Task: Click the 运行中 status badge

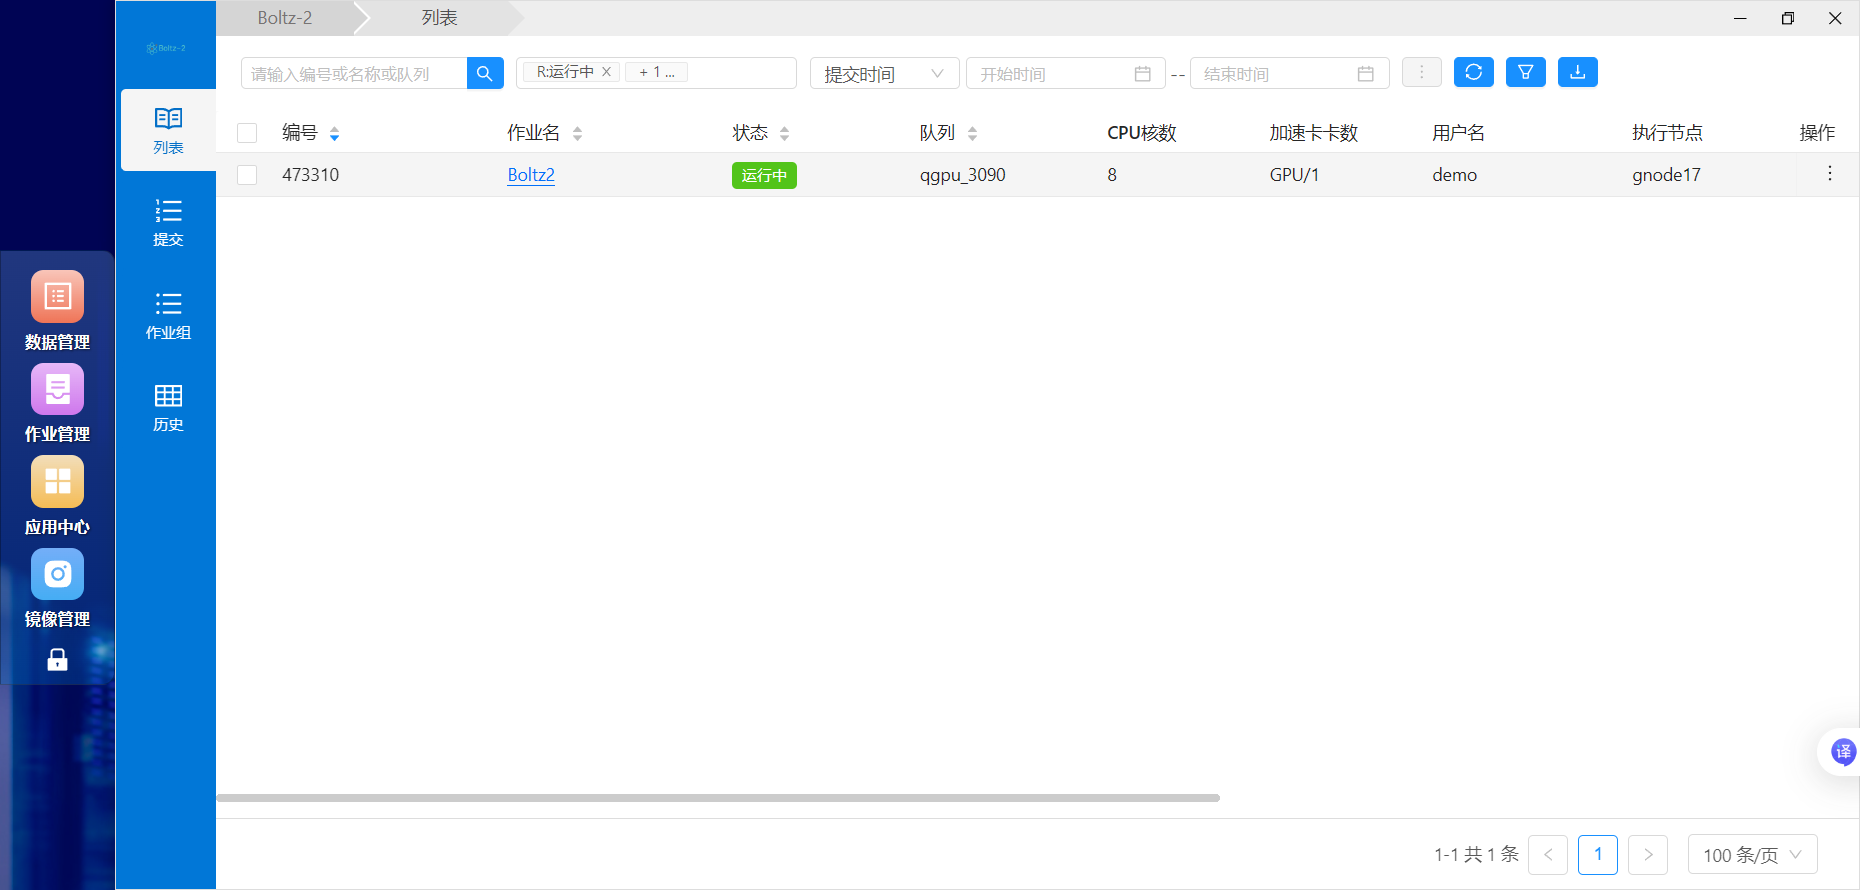Action: click(764, 175)
